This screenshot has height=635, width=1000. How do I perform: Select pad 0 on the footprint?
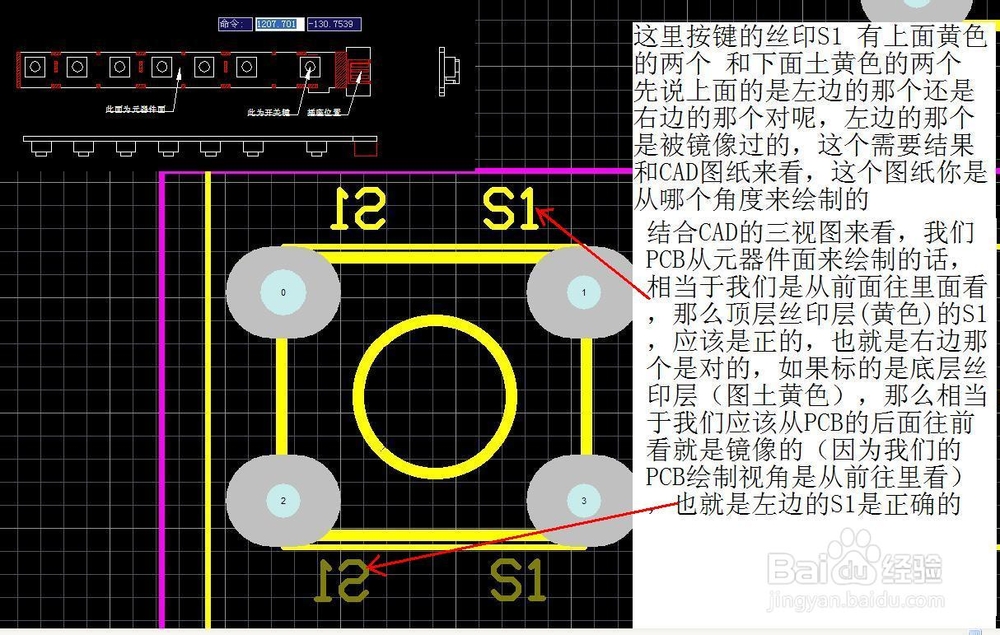283,292
